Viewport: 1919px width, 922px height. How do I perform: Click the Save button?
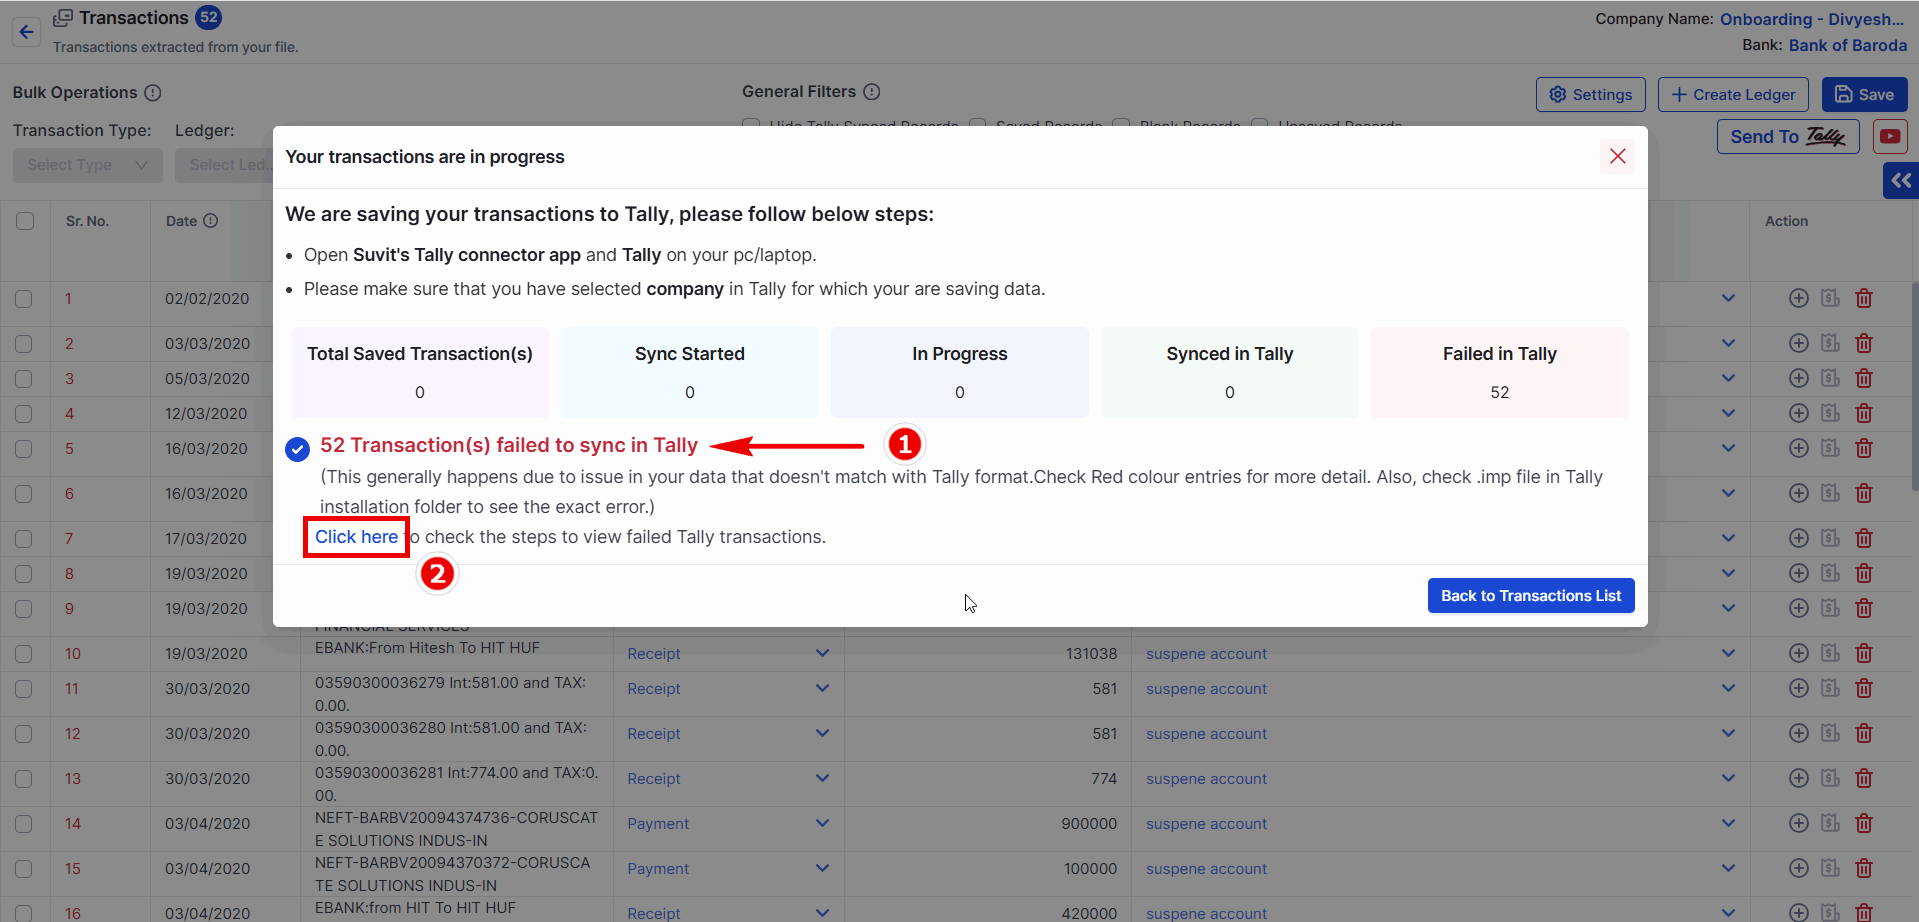1864,95
